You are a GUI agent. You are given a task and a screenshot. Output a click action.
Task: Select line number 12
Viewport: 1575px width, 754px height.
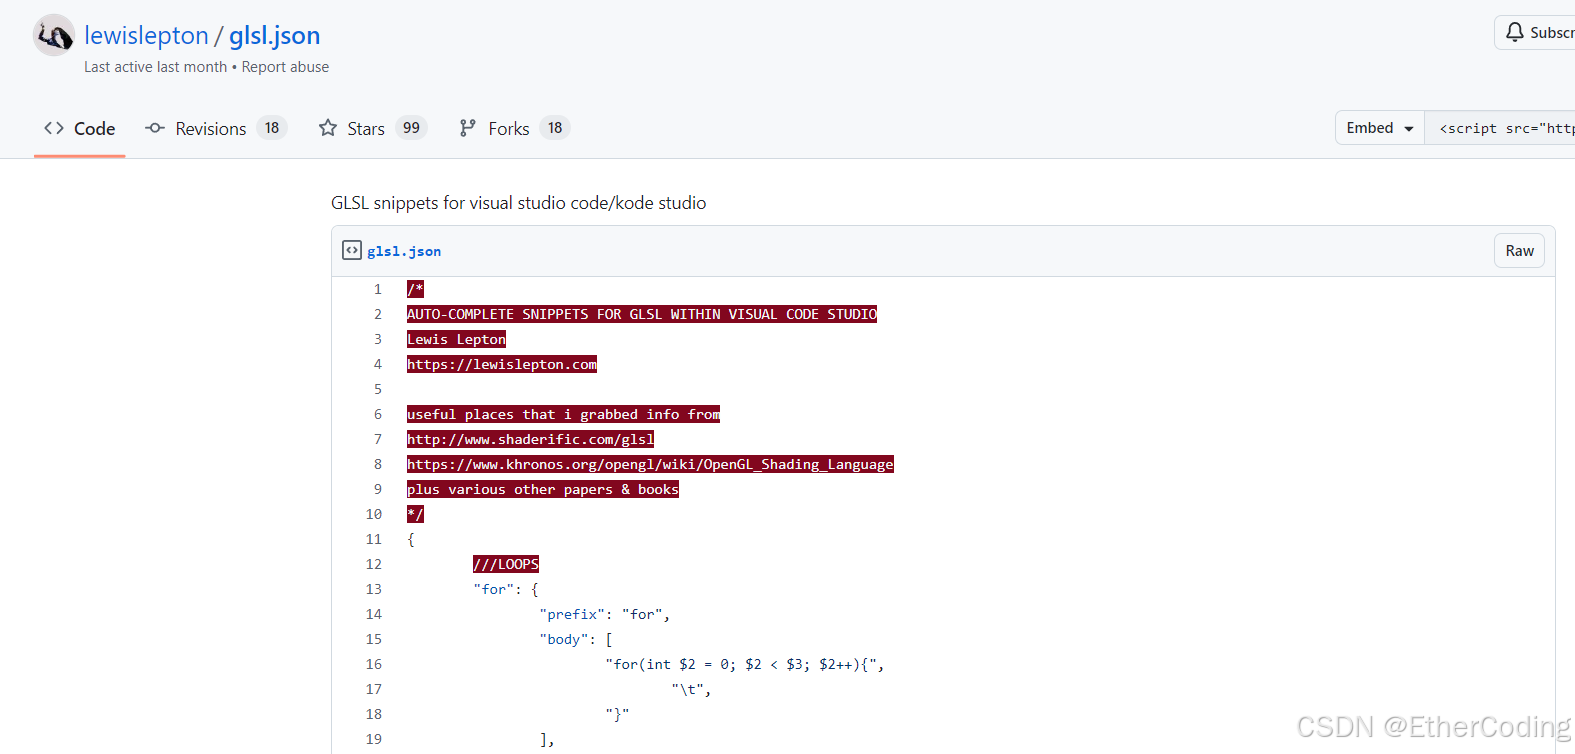(x=374, y=564)
